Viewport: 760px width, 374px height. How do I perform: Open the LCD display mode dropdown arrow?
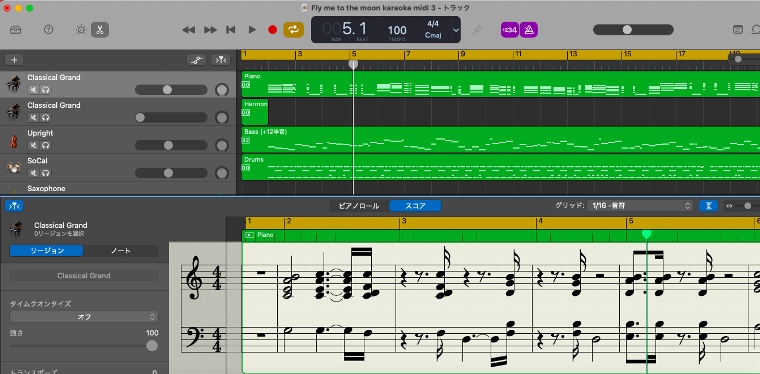(x=456, y=30)
